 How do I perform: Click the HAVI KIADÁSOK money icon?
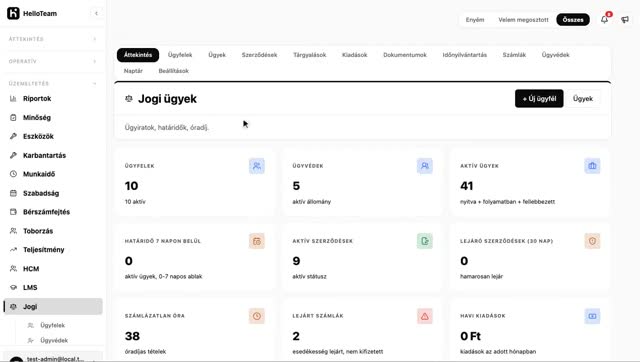[x=592, y=316]
